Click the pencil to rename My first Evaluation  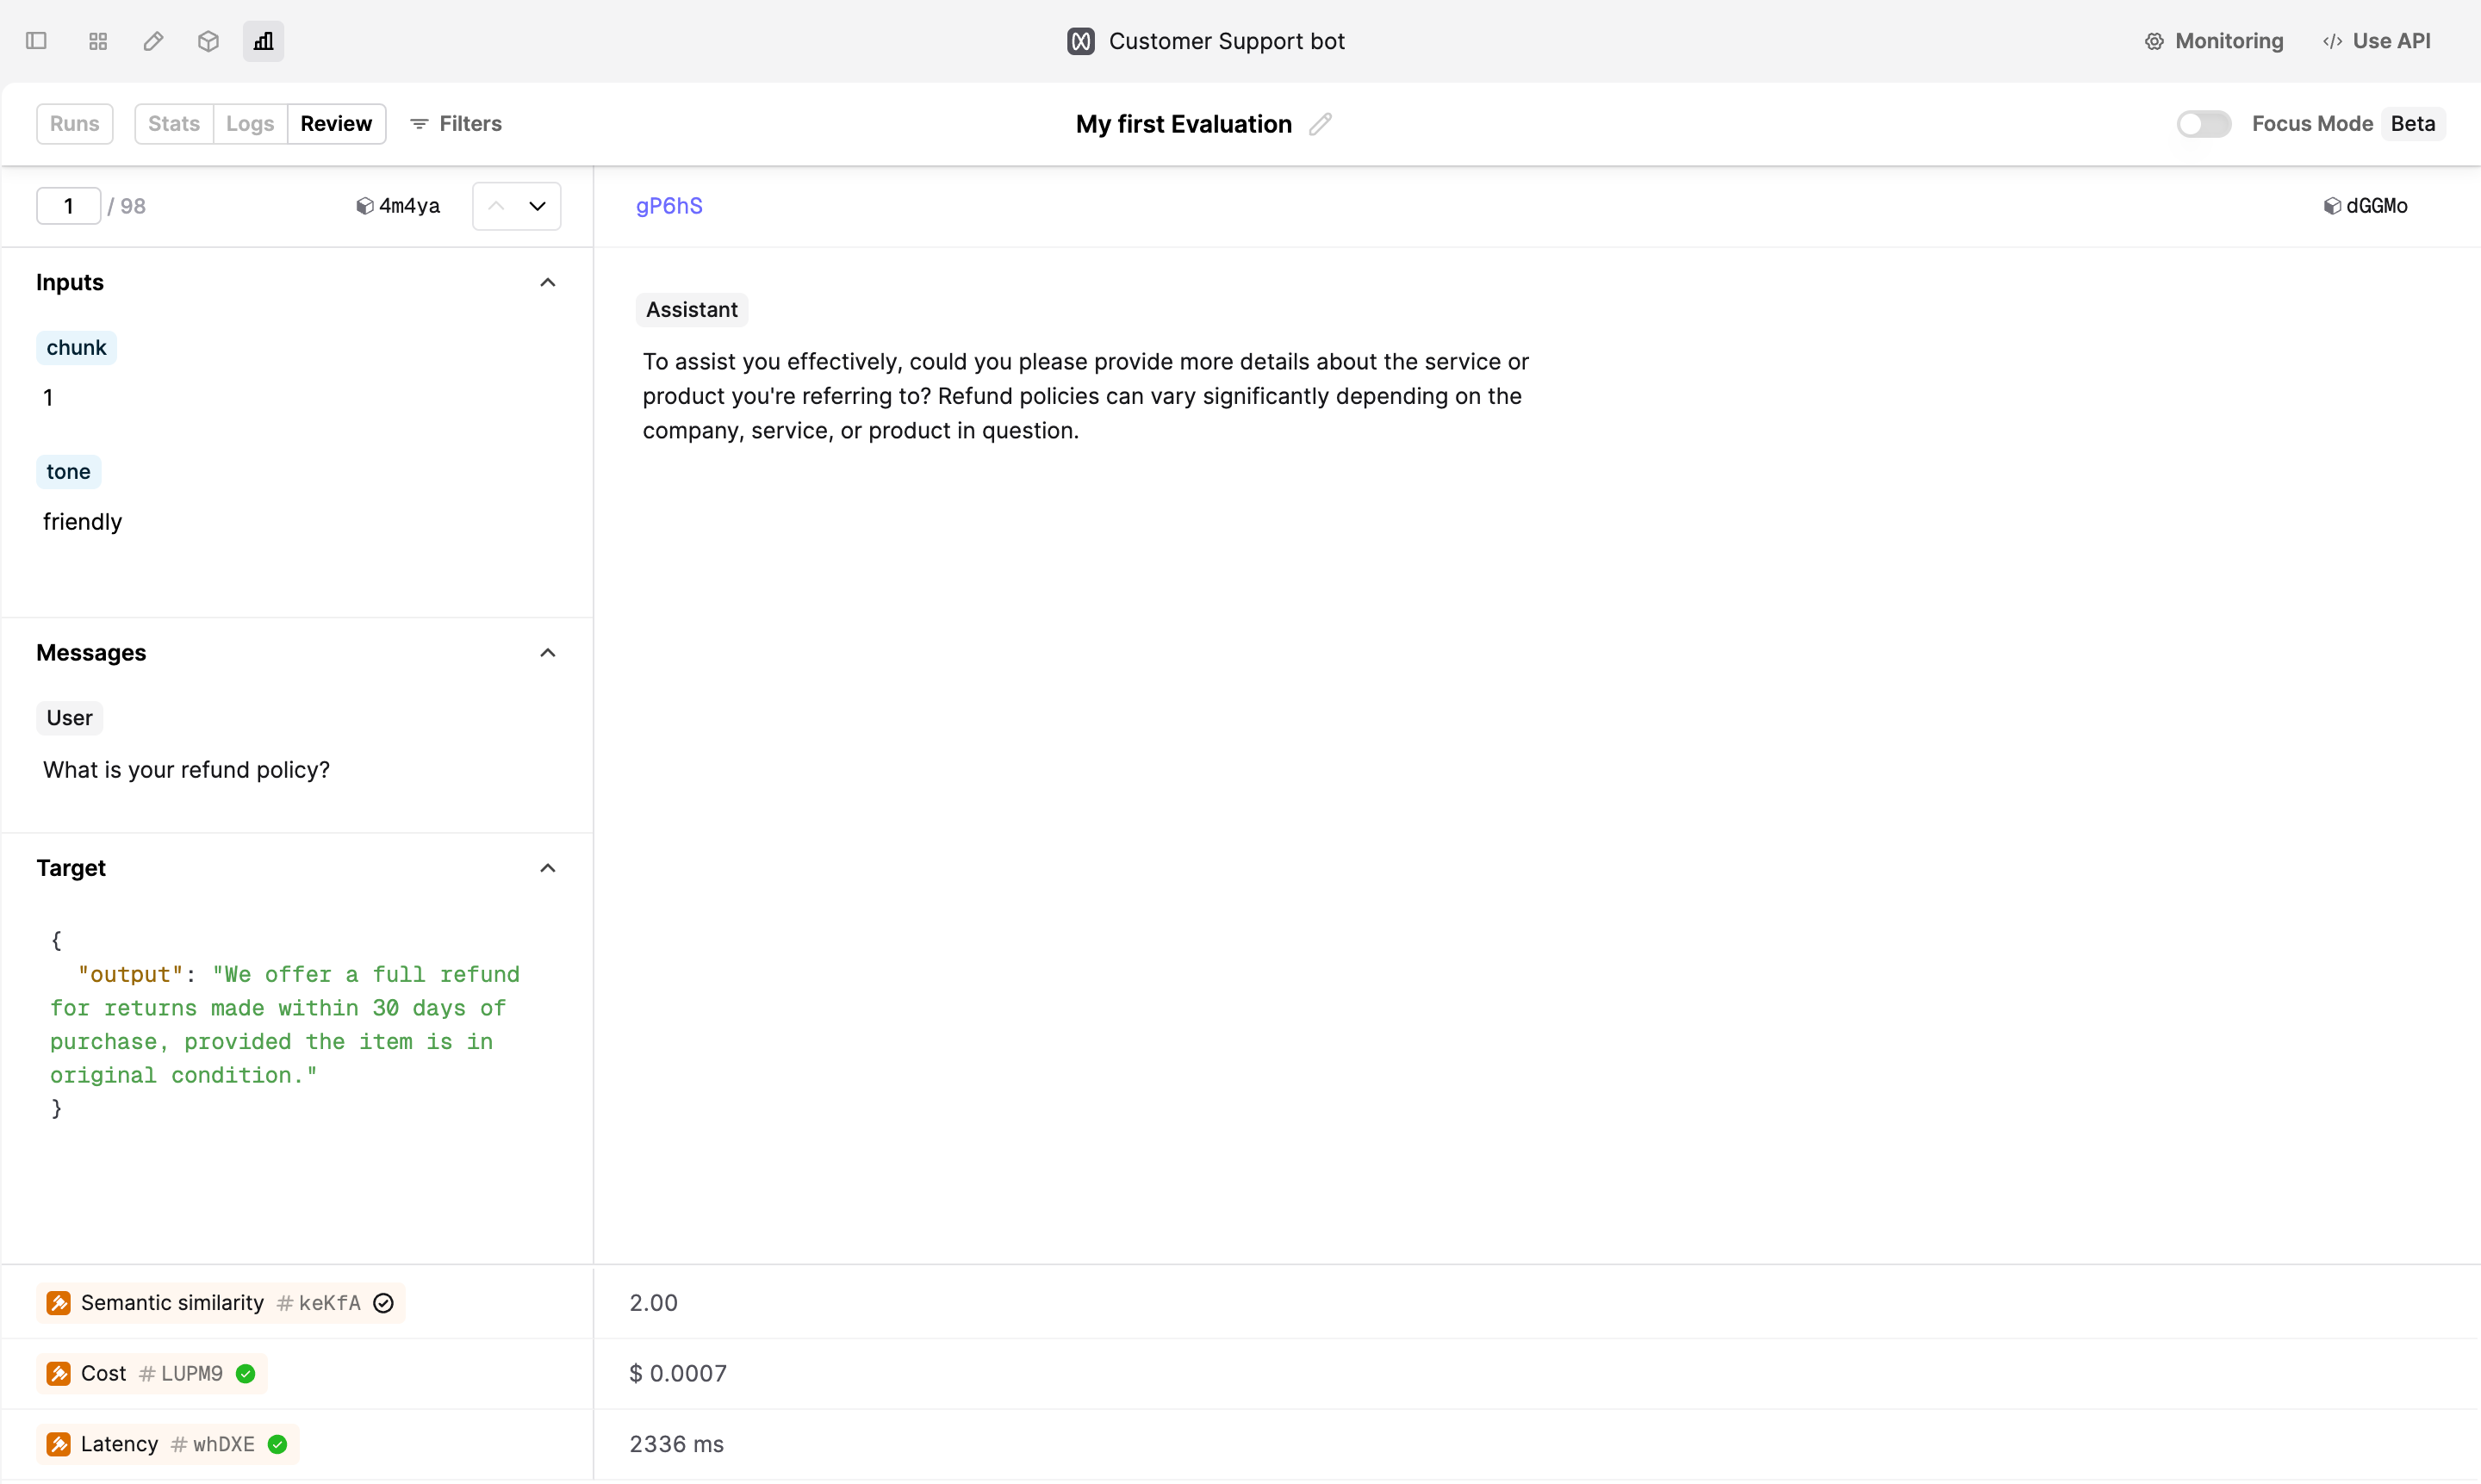click(1320, 124)
